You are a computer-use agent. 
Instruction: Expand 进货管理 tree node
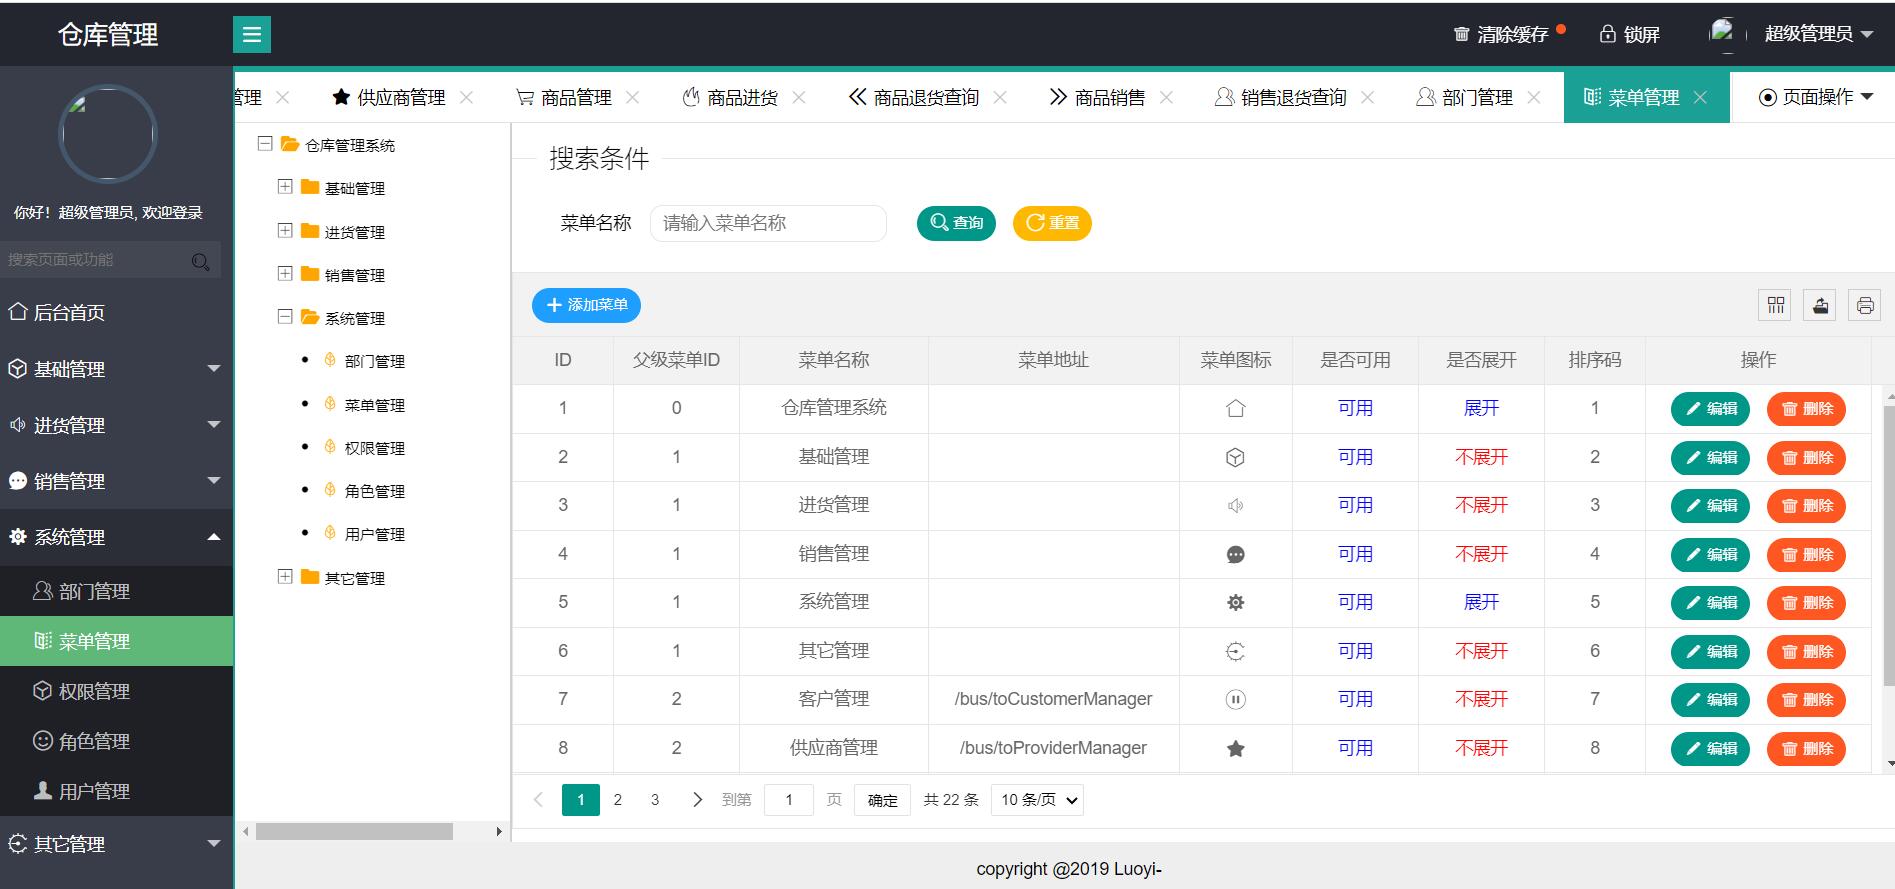point(285,231)
